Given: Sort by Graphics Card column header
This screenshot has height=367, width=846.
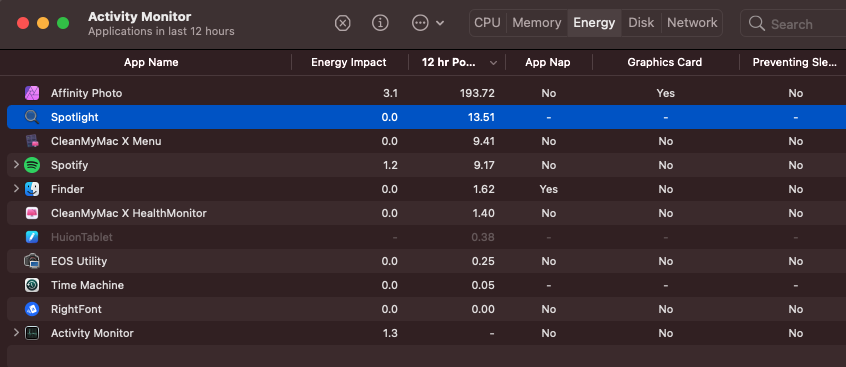Looking at the screenshot, I should point(665,63).
